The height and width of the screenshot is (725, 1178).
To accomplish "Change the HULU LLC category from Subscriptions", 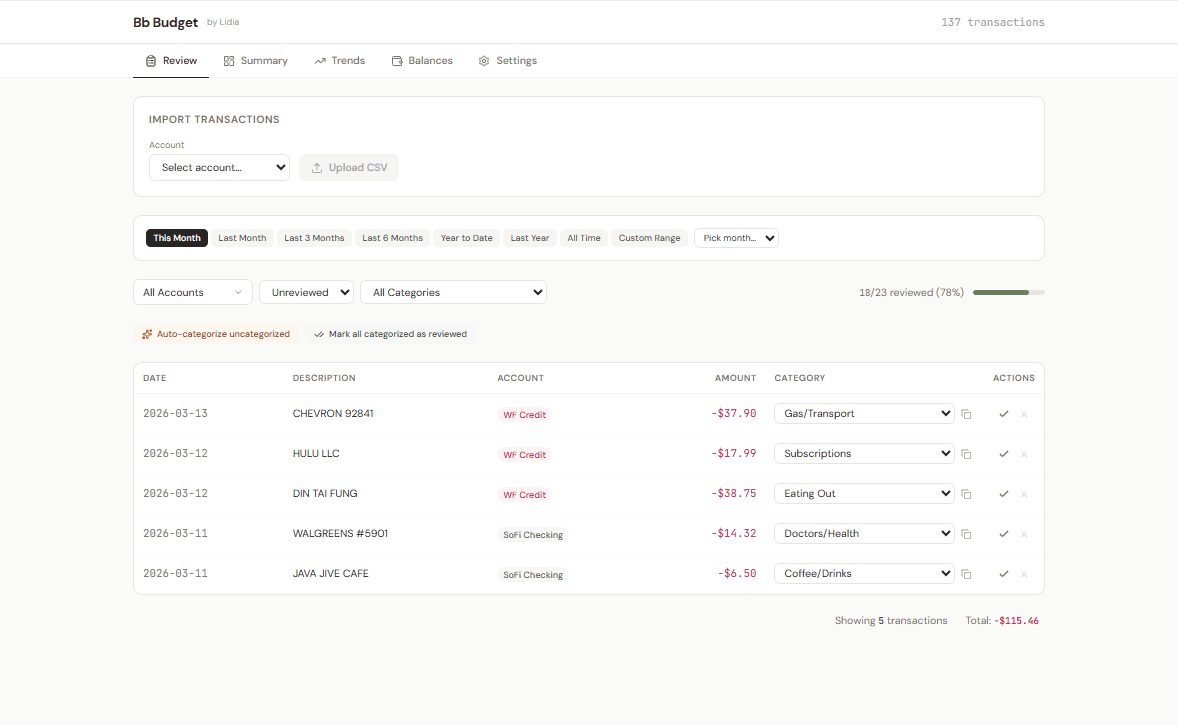I will tap(863, 453).
